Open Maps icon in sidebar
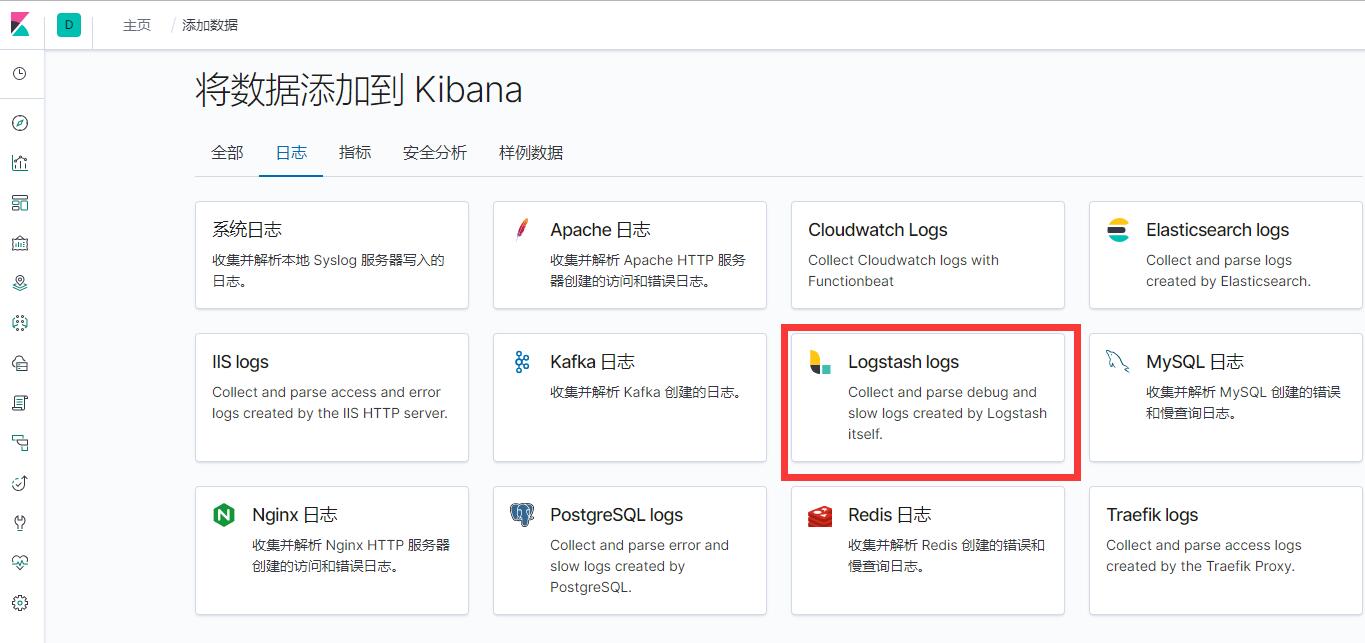The width and height of the screenshot is (1365, 643). tap(20, 283)
